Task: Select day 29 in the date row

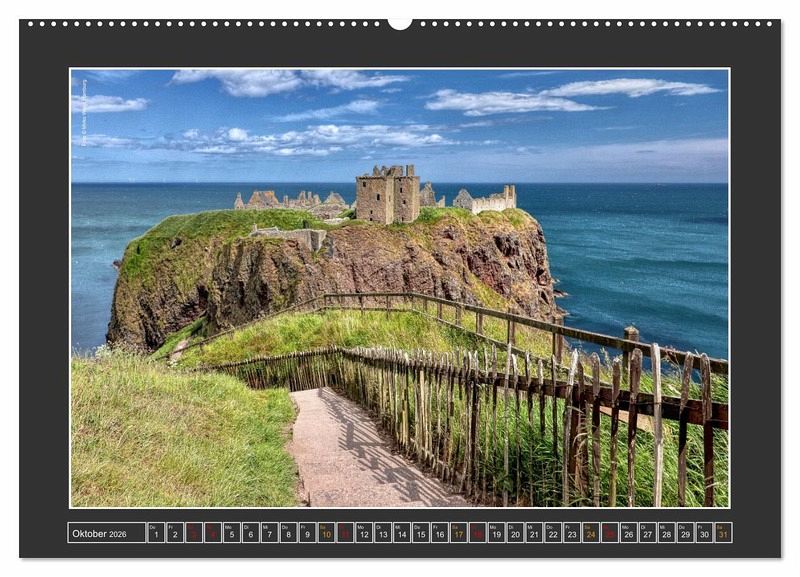Action: 685,533
